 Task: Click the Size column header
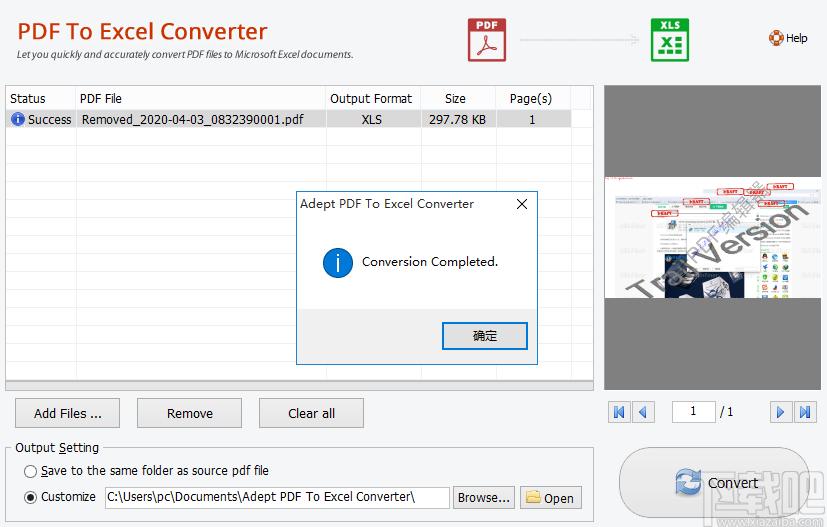(458, 98)
